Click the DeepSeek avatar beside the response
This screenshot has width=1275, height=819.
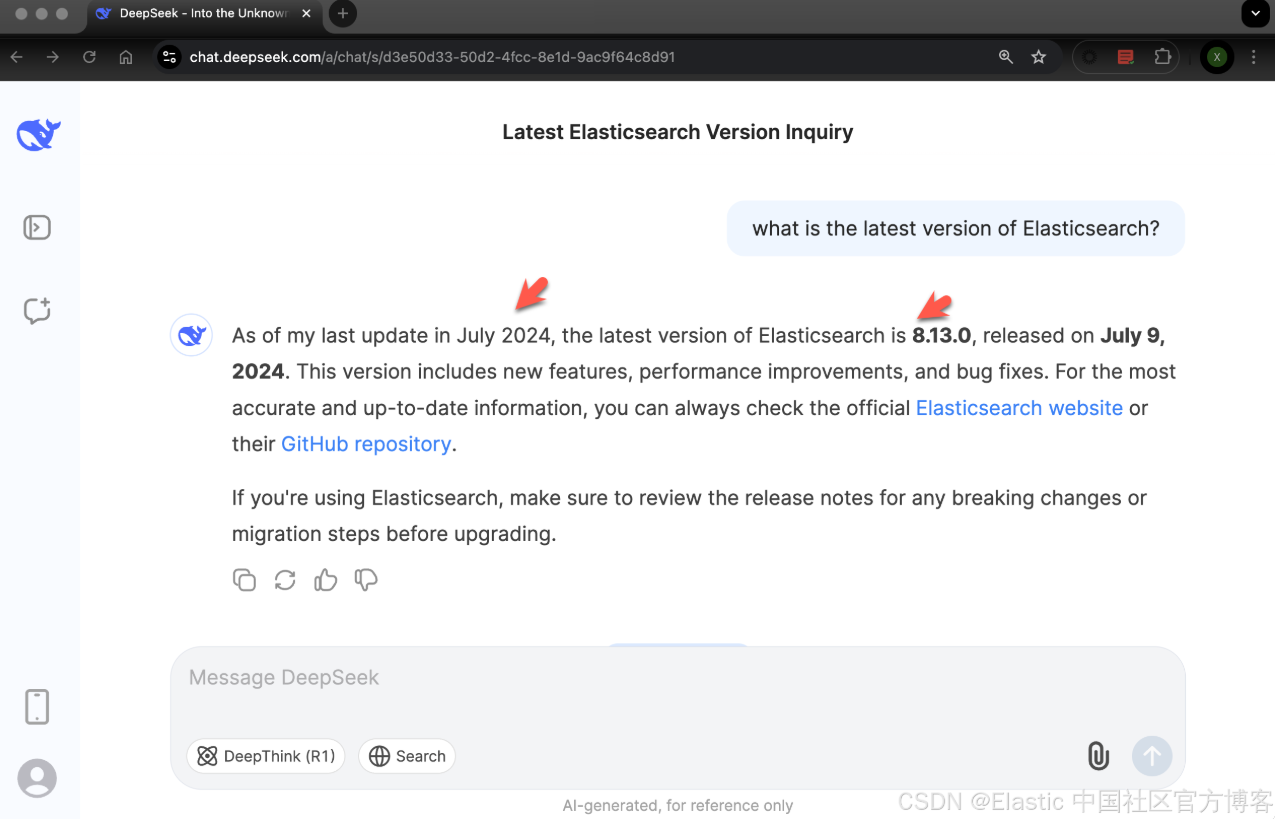point(191,335)
